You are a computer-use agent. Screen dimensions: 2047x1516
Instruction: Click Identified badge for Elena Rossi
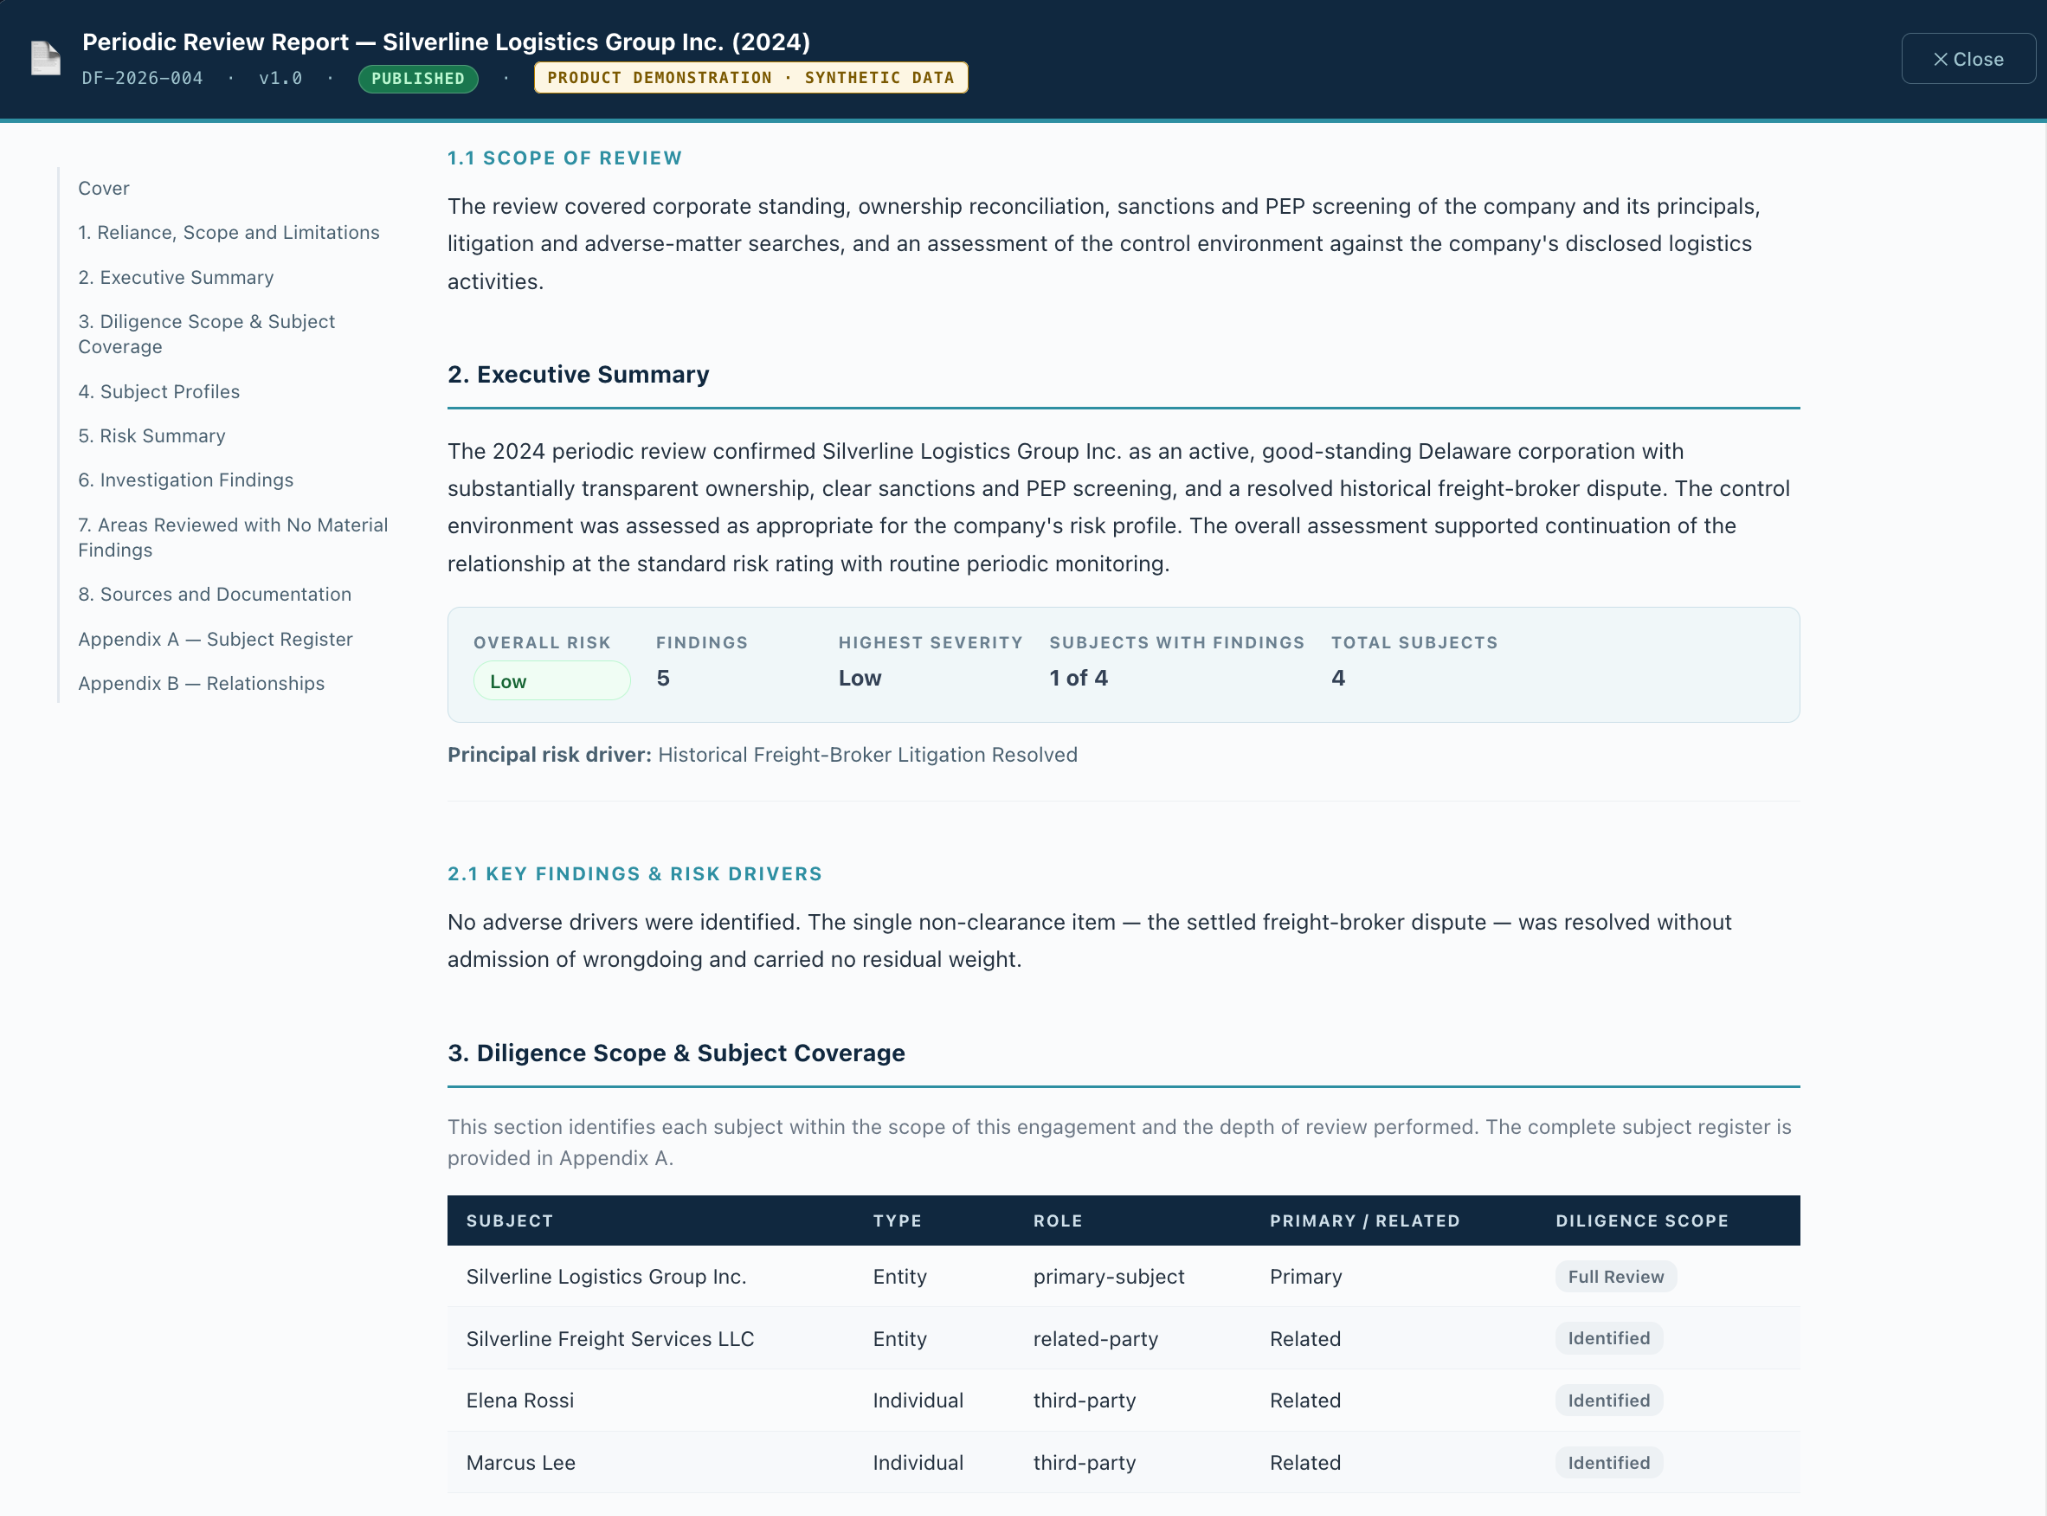click(x=1608, y=1401)
